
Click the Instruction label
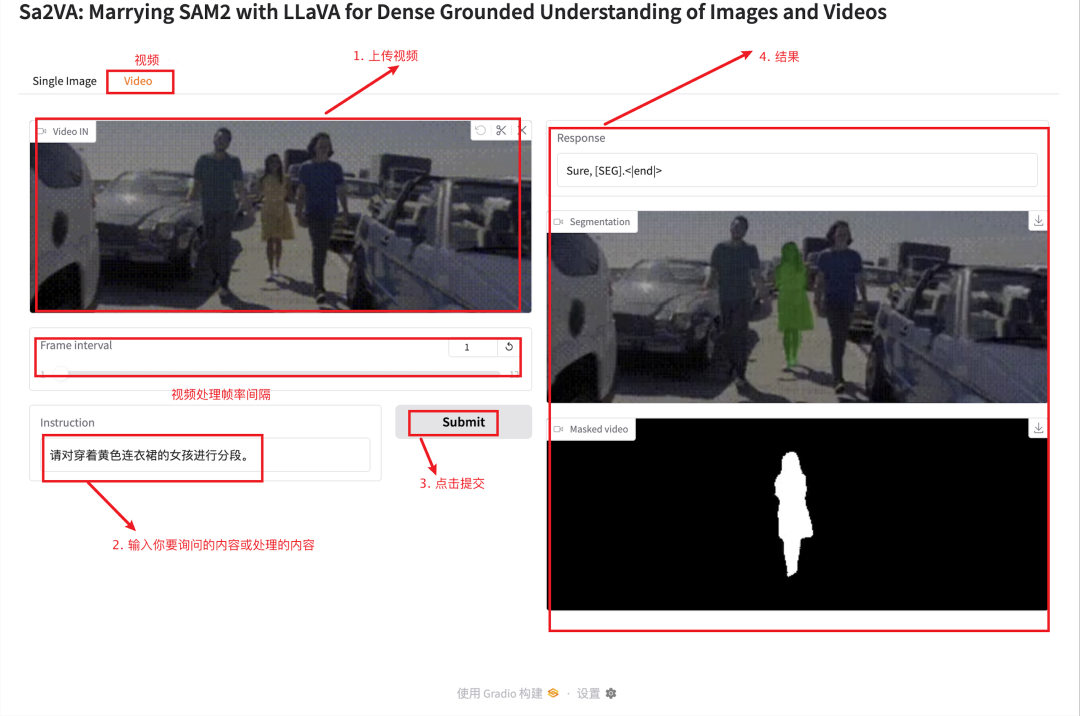(67, 423)
